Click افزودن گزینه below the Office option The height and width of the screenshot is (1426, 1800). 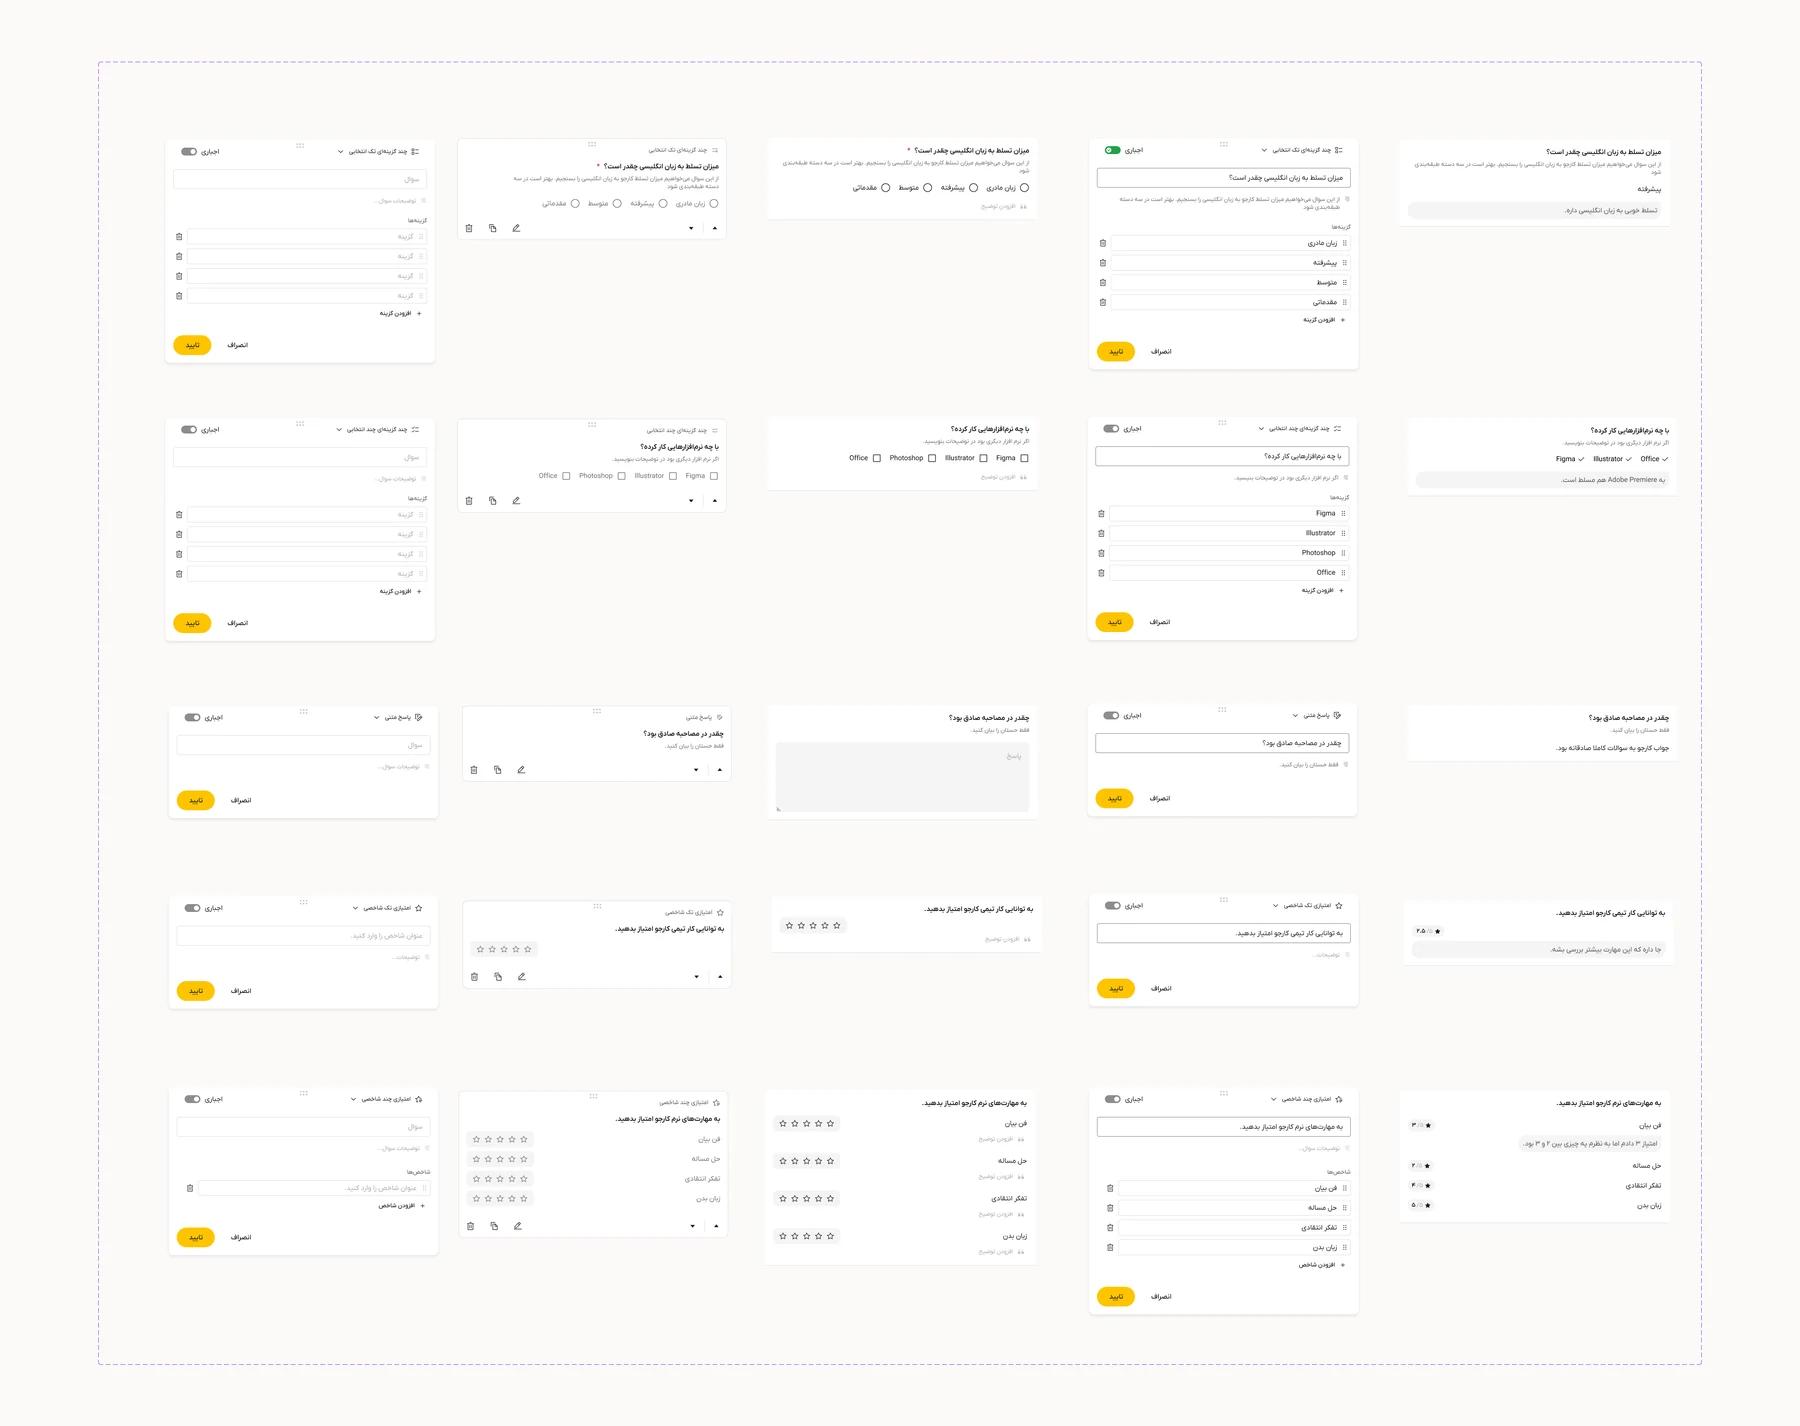coord(1322,590)
